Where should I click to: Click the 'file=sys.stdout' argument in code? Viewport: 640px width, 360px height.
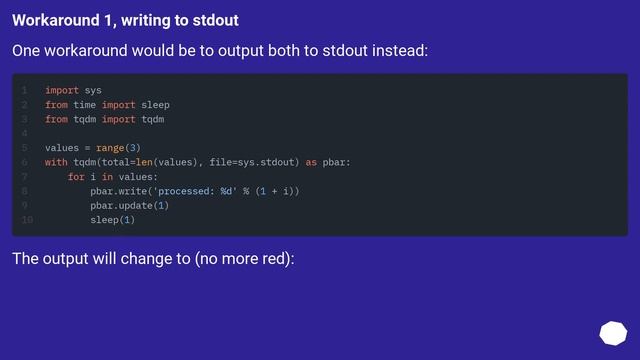pyautogui.click(x=252, y=162)
